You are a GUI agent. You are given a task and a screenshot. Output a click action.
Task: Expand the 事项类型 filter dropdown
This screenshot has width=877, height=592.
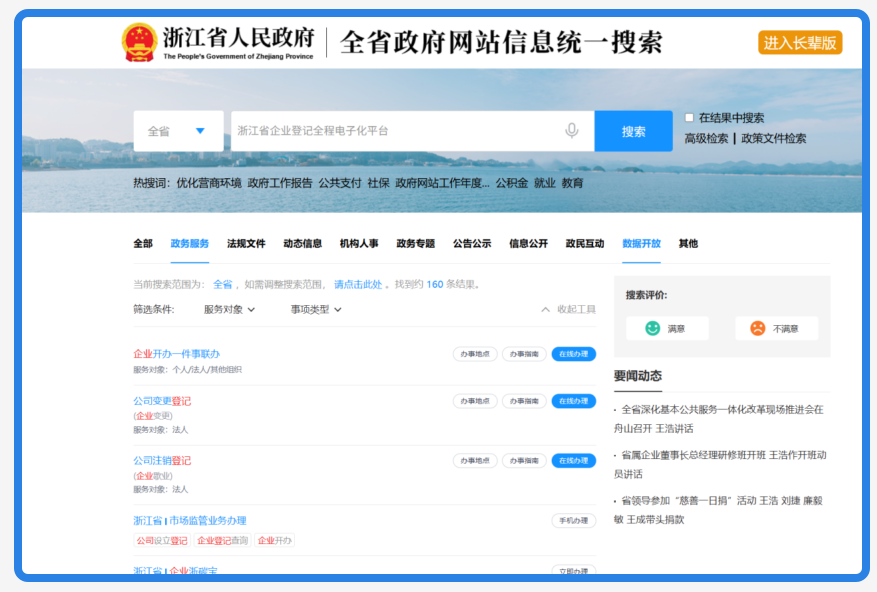click(316, 309)
